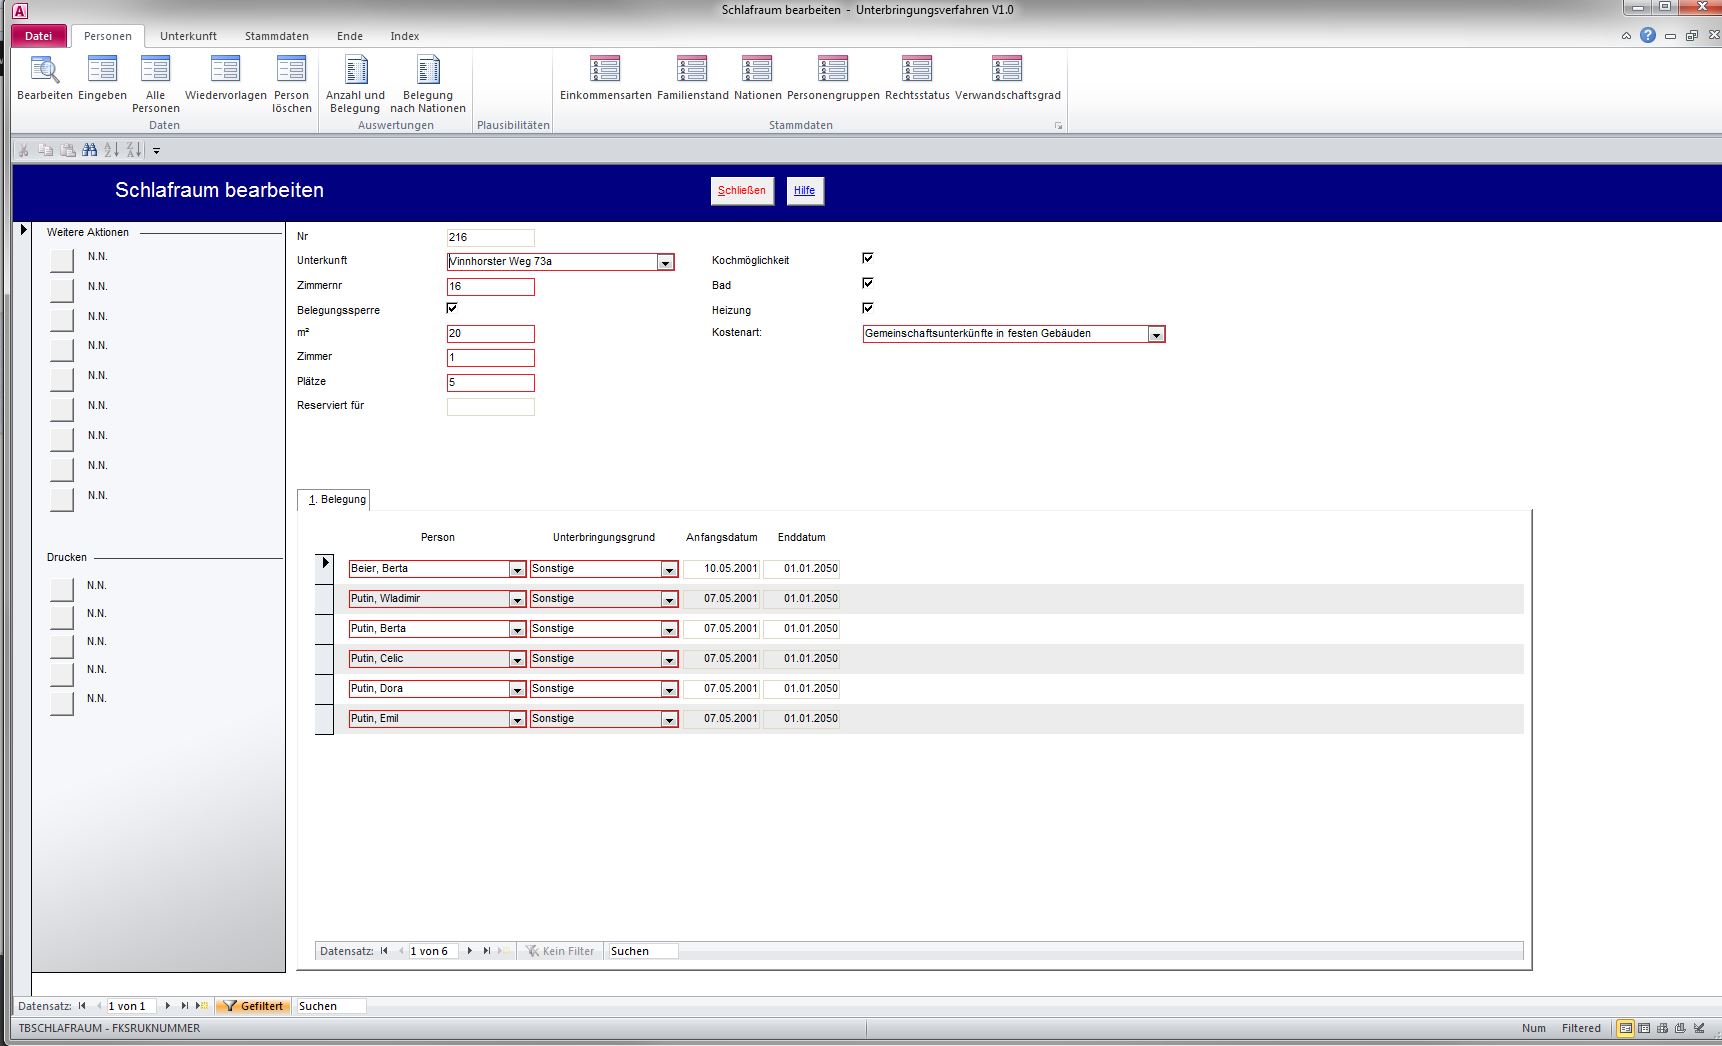Open person dropdown for Putin, Celic
Viewport: 1722px width, 1046px height.
[x=517, y=659]
